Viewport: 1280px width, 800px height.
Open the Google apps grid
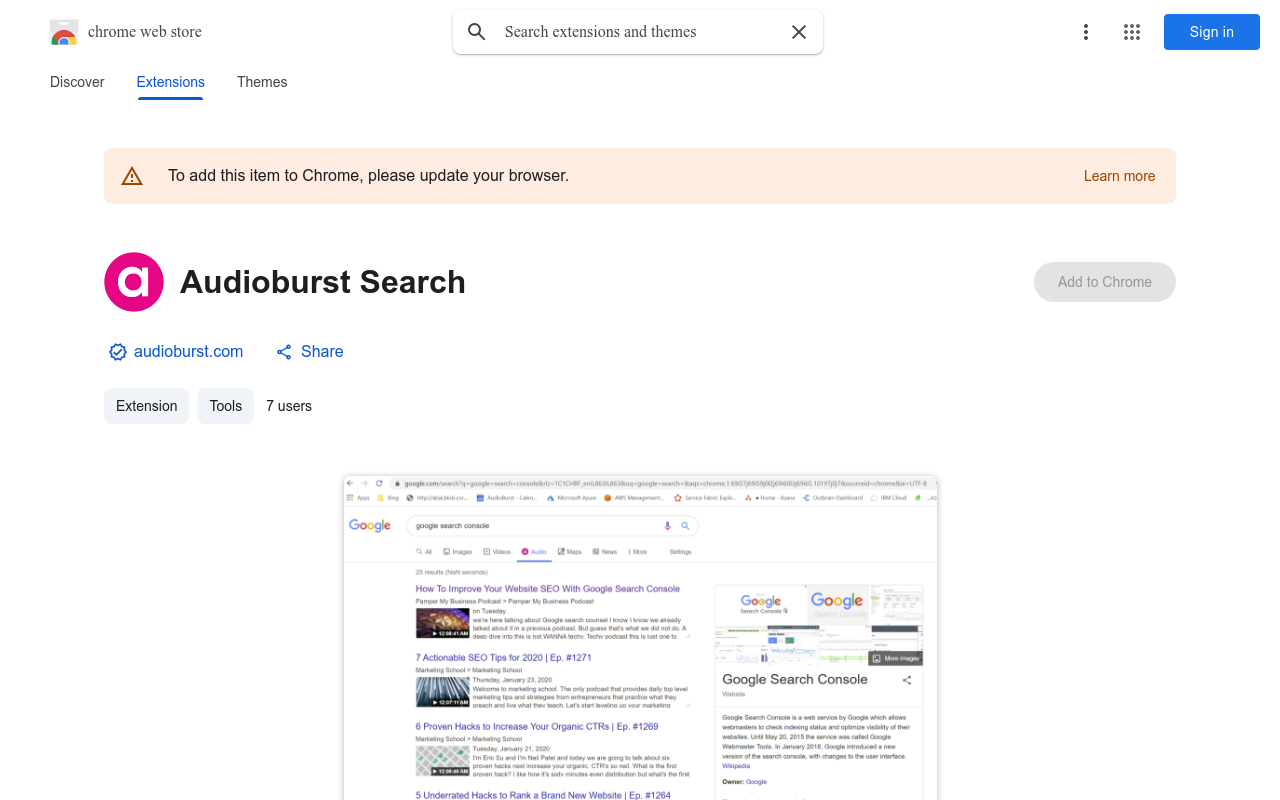point(1132,32)
